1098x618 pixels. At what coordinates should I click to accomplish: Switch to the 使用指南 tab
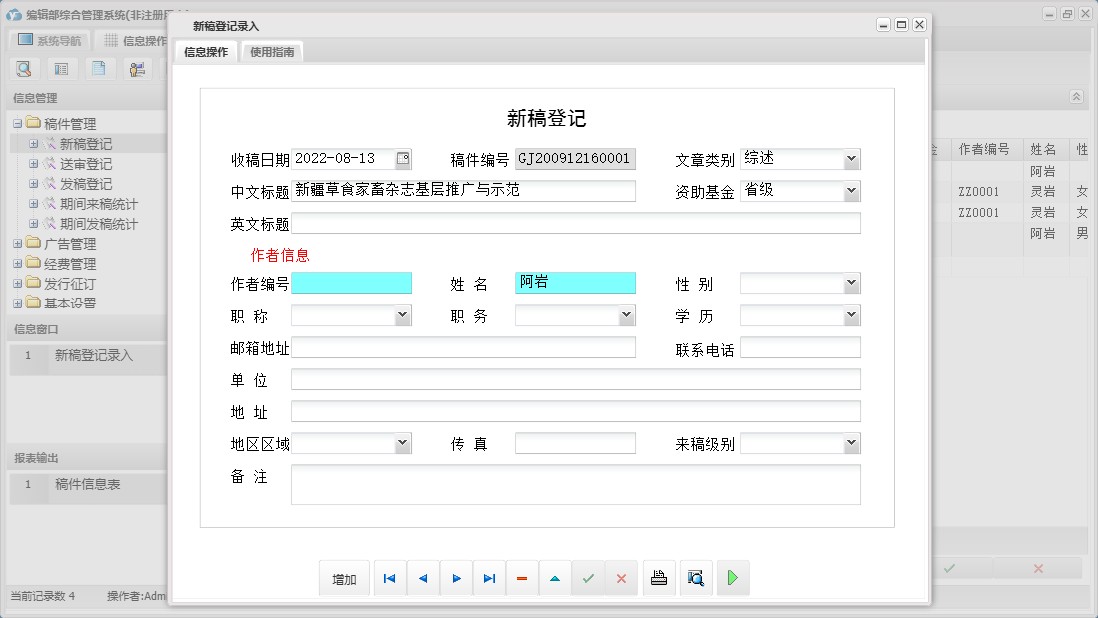point(270,52)
